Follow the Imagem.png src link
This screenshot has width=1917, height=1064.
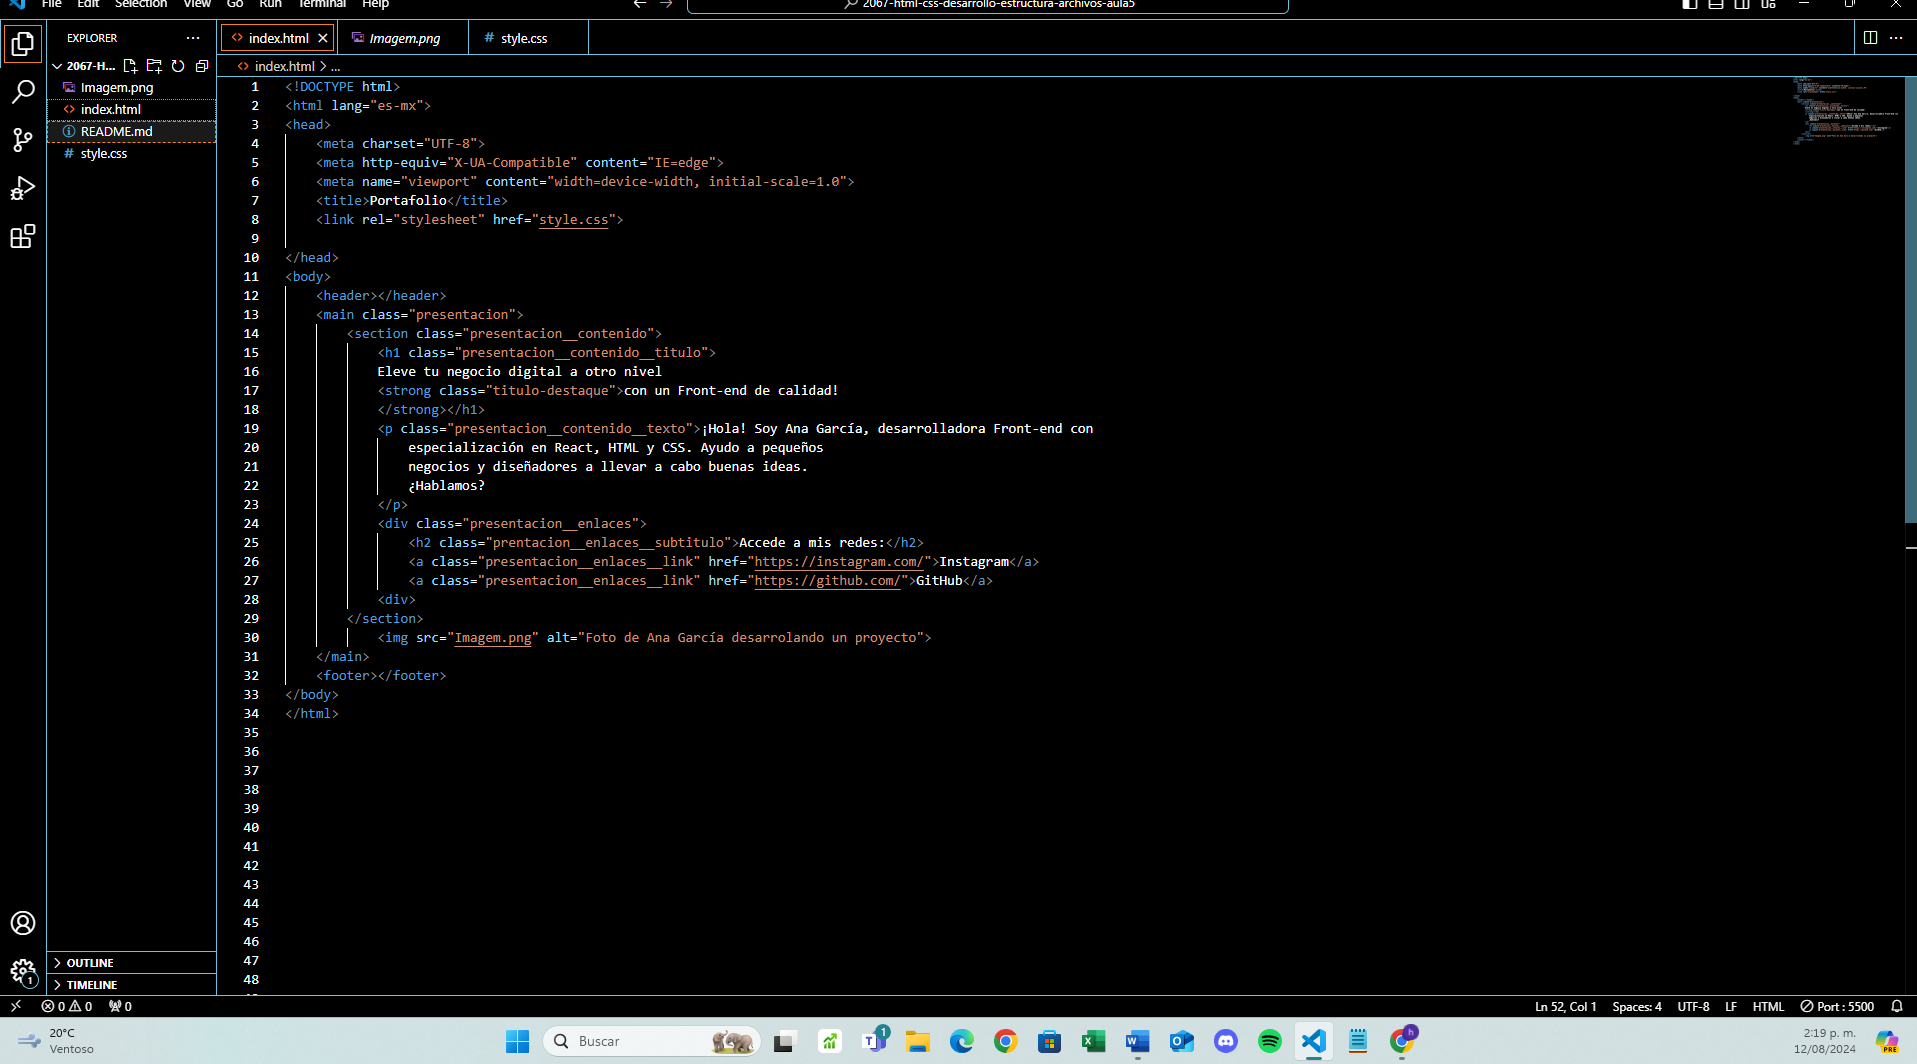[x=493, y=638]
